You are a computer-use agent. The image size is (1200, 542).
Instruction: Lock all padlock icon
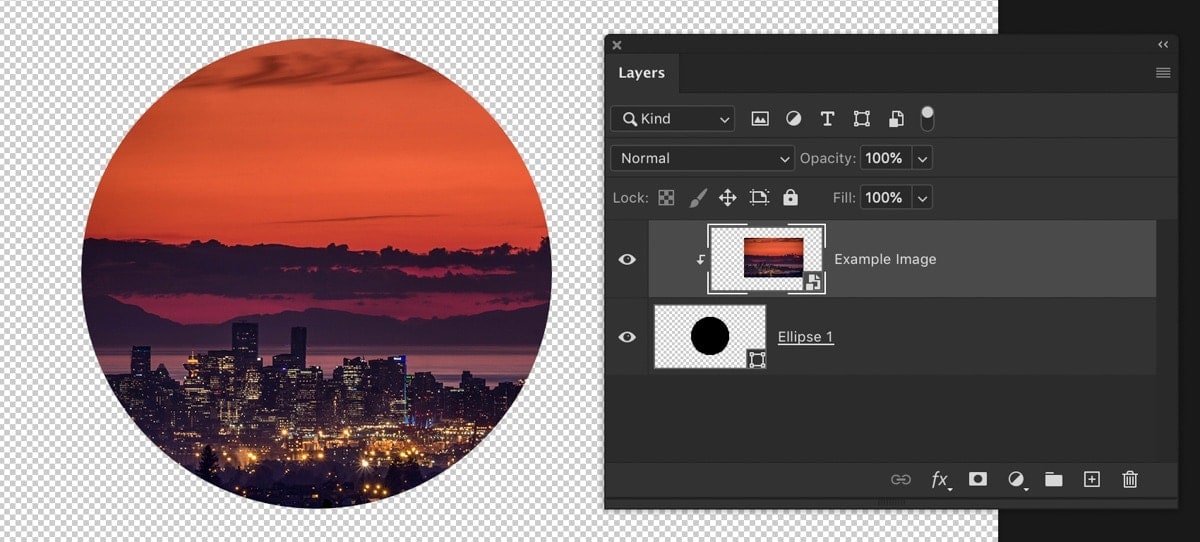[x=791, y=198]
